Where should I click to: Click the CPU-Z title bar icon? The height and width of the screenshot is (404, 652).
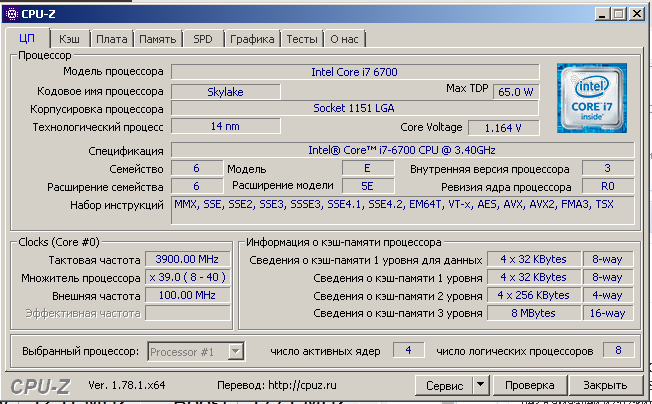pos(13,14)
